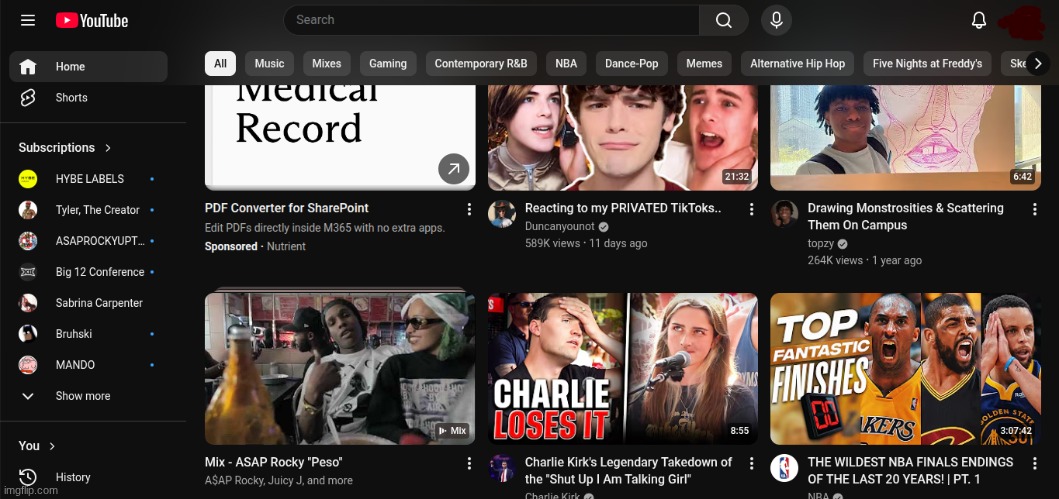Filter by Contemporary R&B chip
This screenshot has height=499, width=1059.
tap(480, 64)
